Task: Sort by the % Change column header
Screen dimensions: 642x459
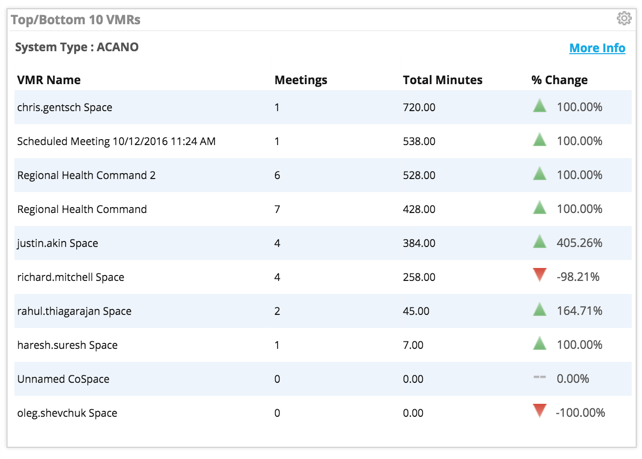Action: coord(559,80)
